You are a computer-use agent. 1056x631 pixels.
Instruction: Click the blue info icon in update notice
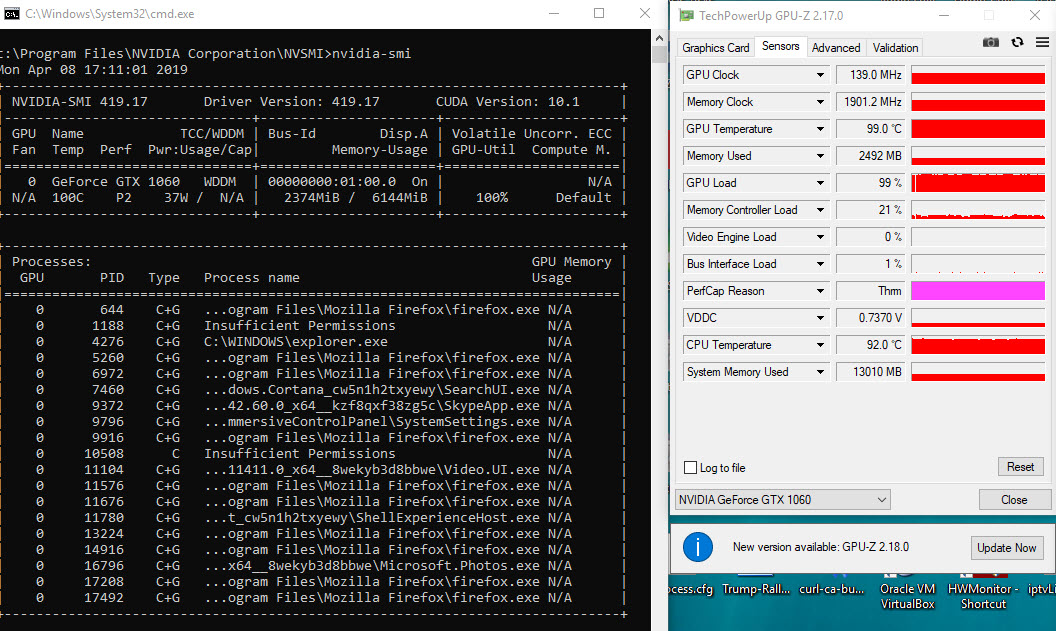click(x=698, y=547)
